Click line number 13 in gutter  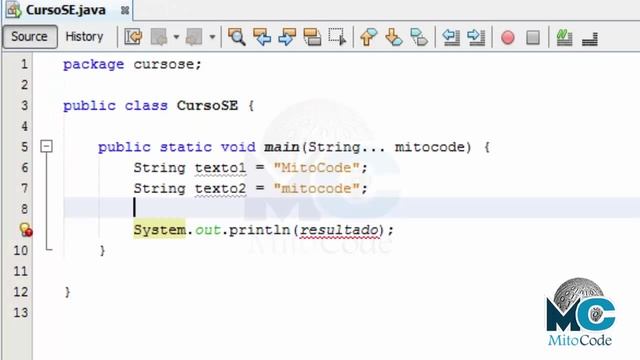[20, 313]
